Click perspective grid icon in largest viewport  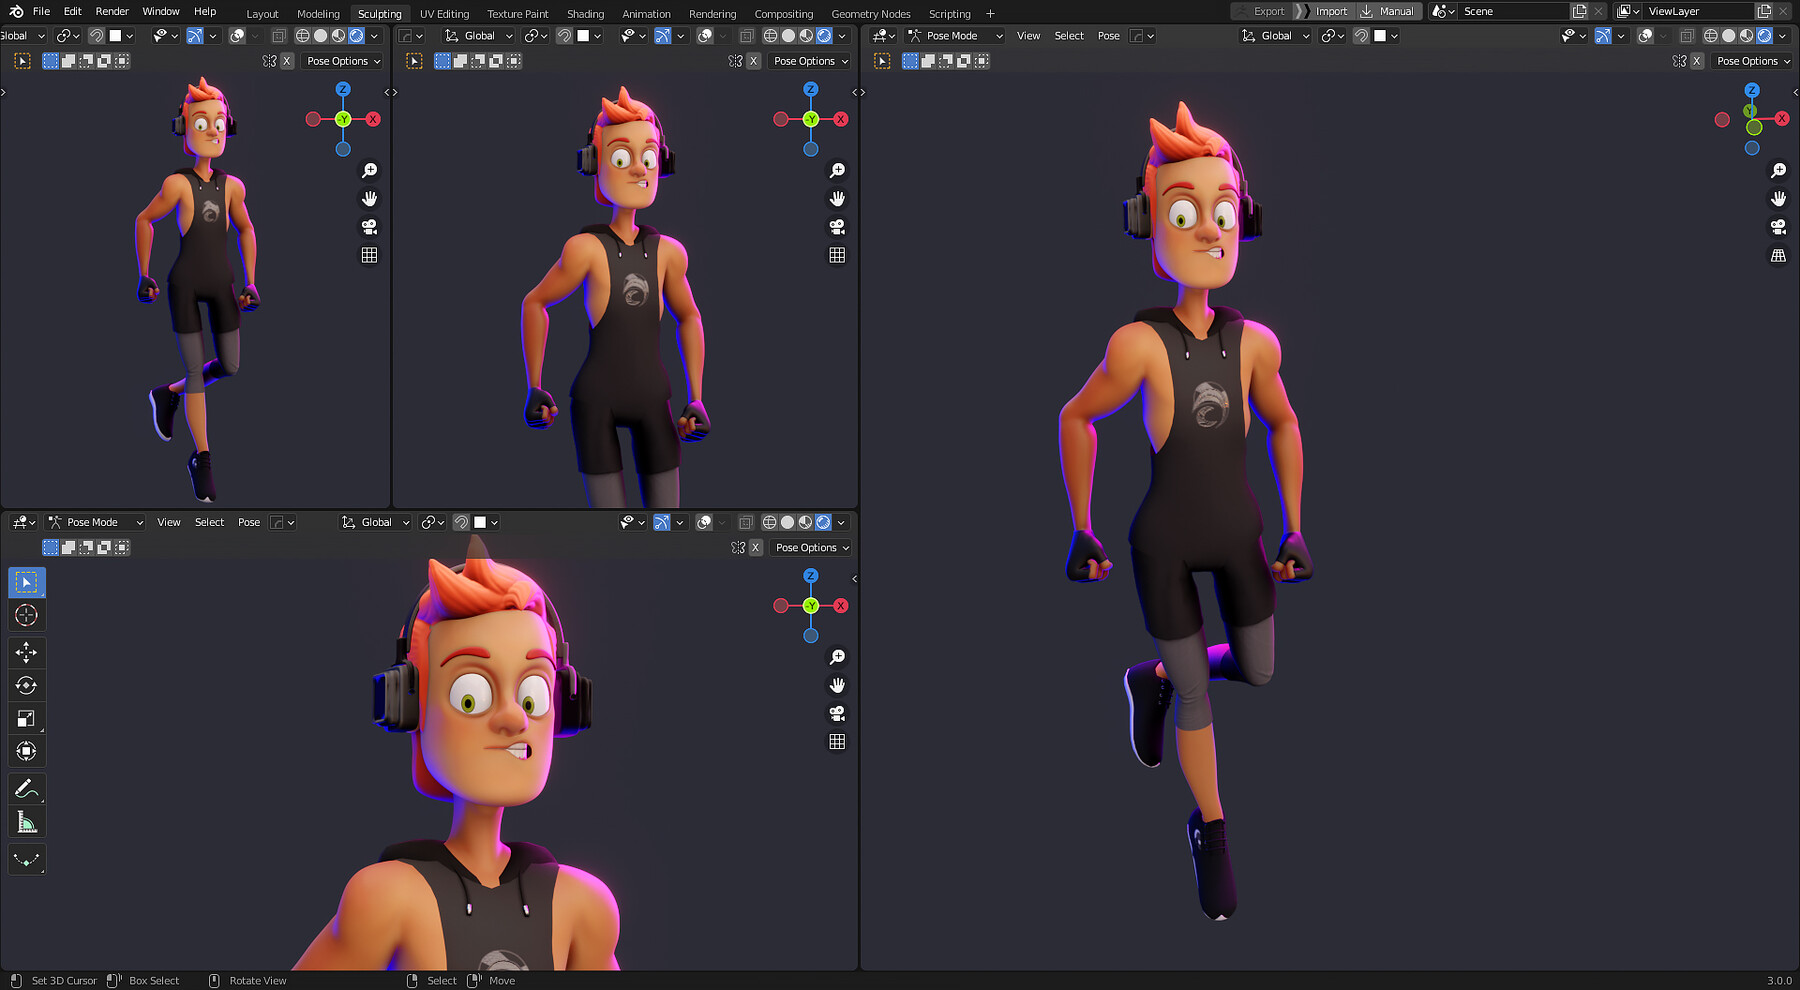pyautogui.click(x=1778, y=255)
